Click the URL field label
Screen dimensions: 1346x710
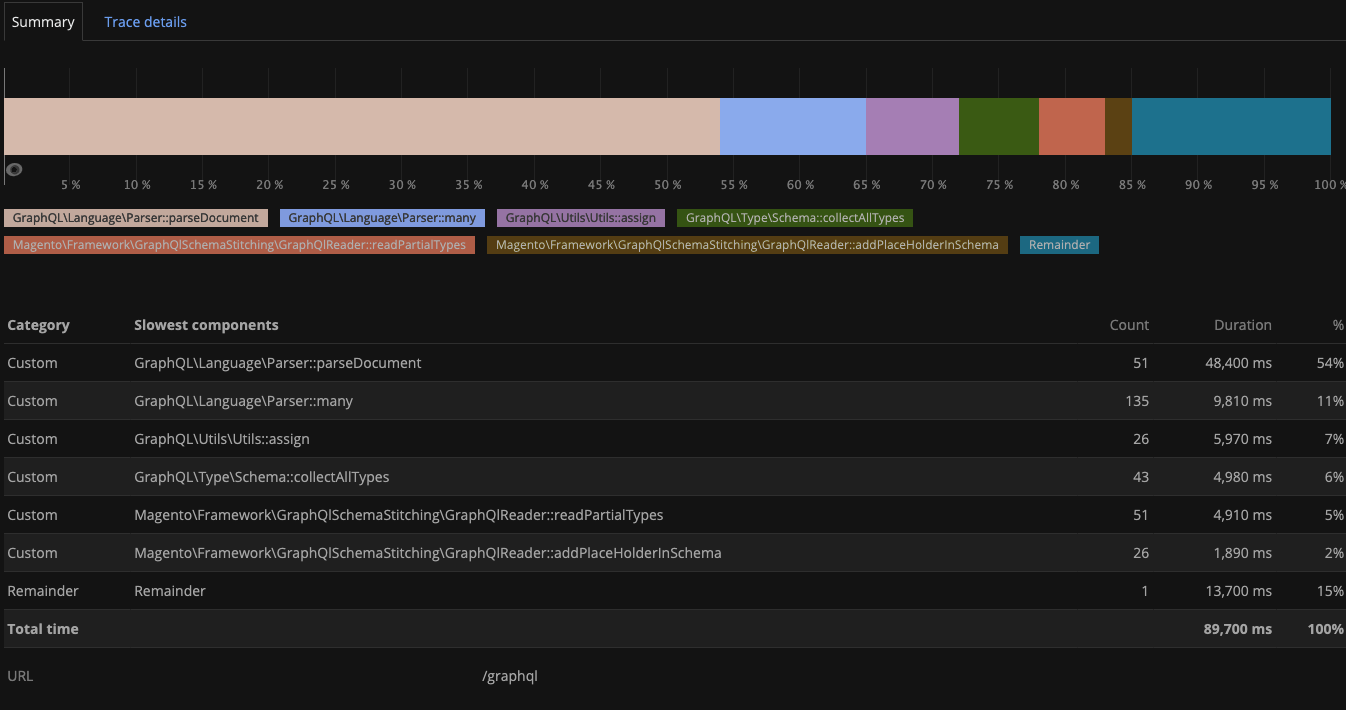click(x=20, y=676)
